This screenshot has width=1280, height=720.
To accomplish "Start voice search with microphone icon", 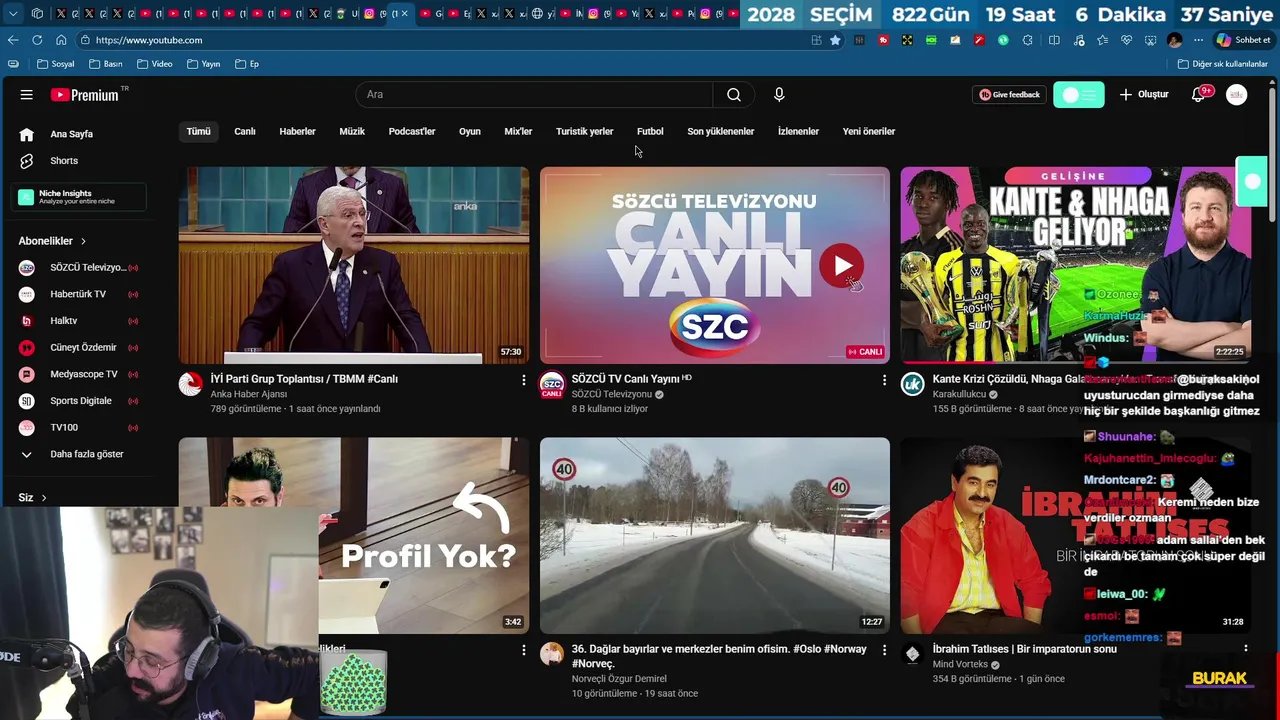I will pos(779,95).
